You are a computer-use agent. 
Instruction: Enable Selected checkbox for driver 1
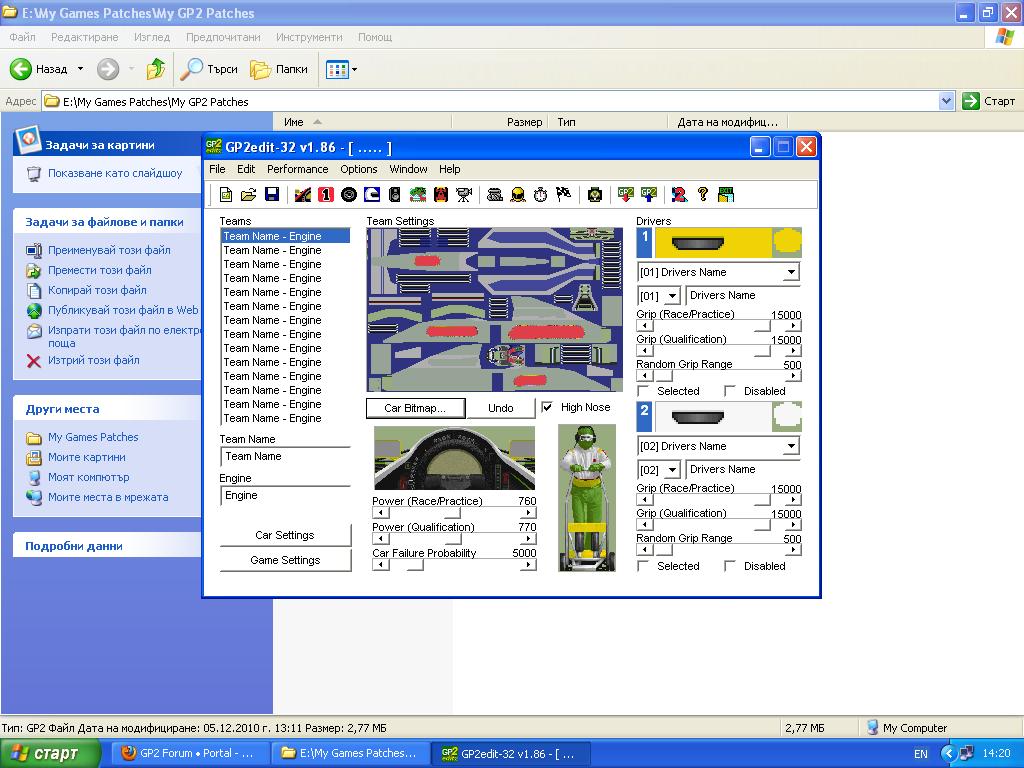[643, 392]
